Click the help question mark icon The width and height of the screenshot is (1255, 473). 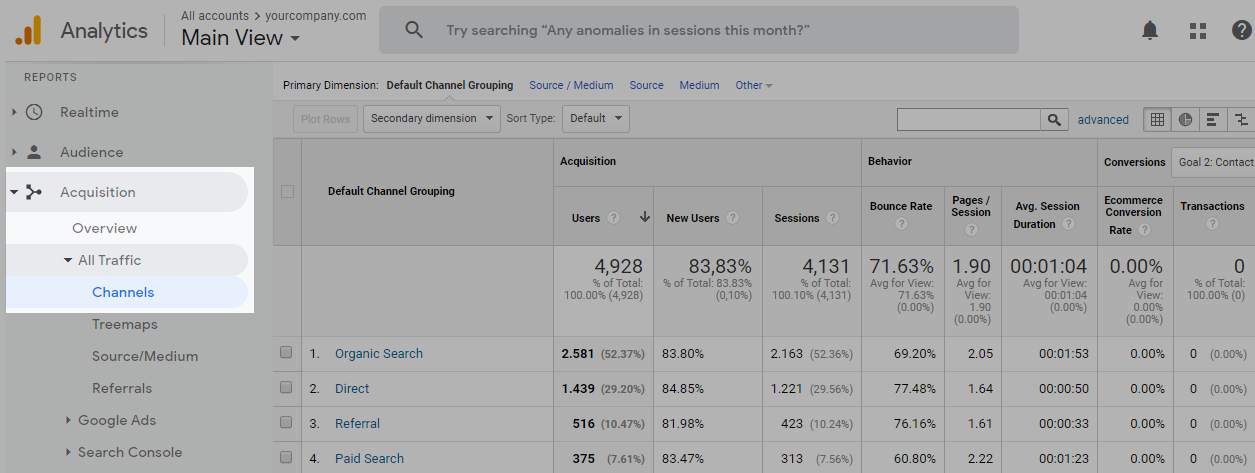tap(1241, 31)
